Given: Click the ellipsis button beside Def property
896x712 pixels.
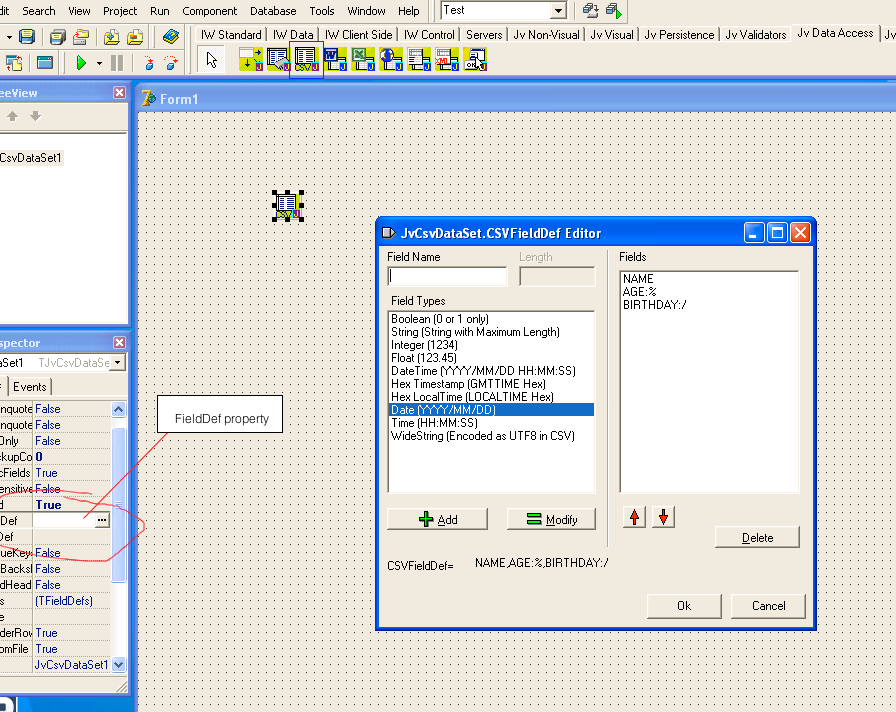Looking at the screenshot, I should point(102,520).
